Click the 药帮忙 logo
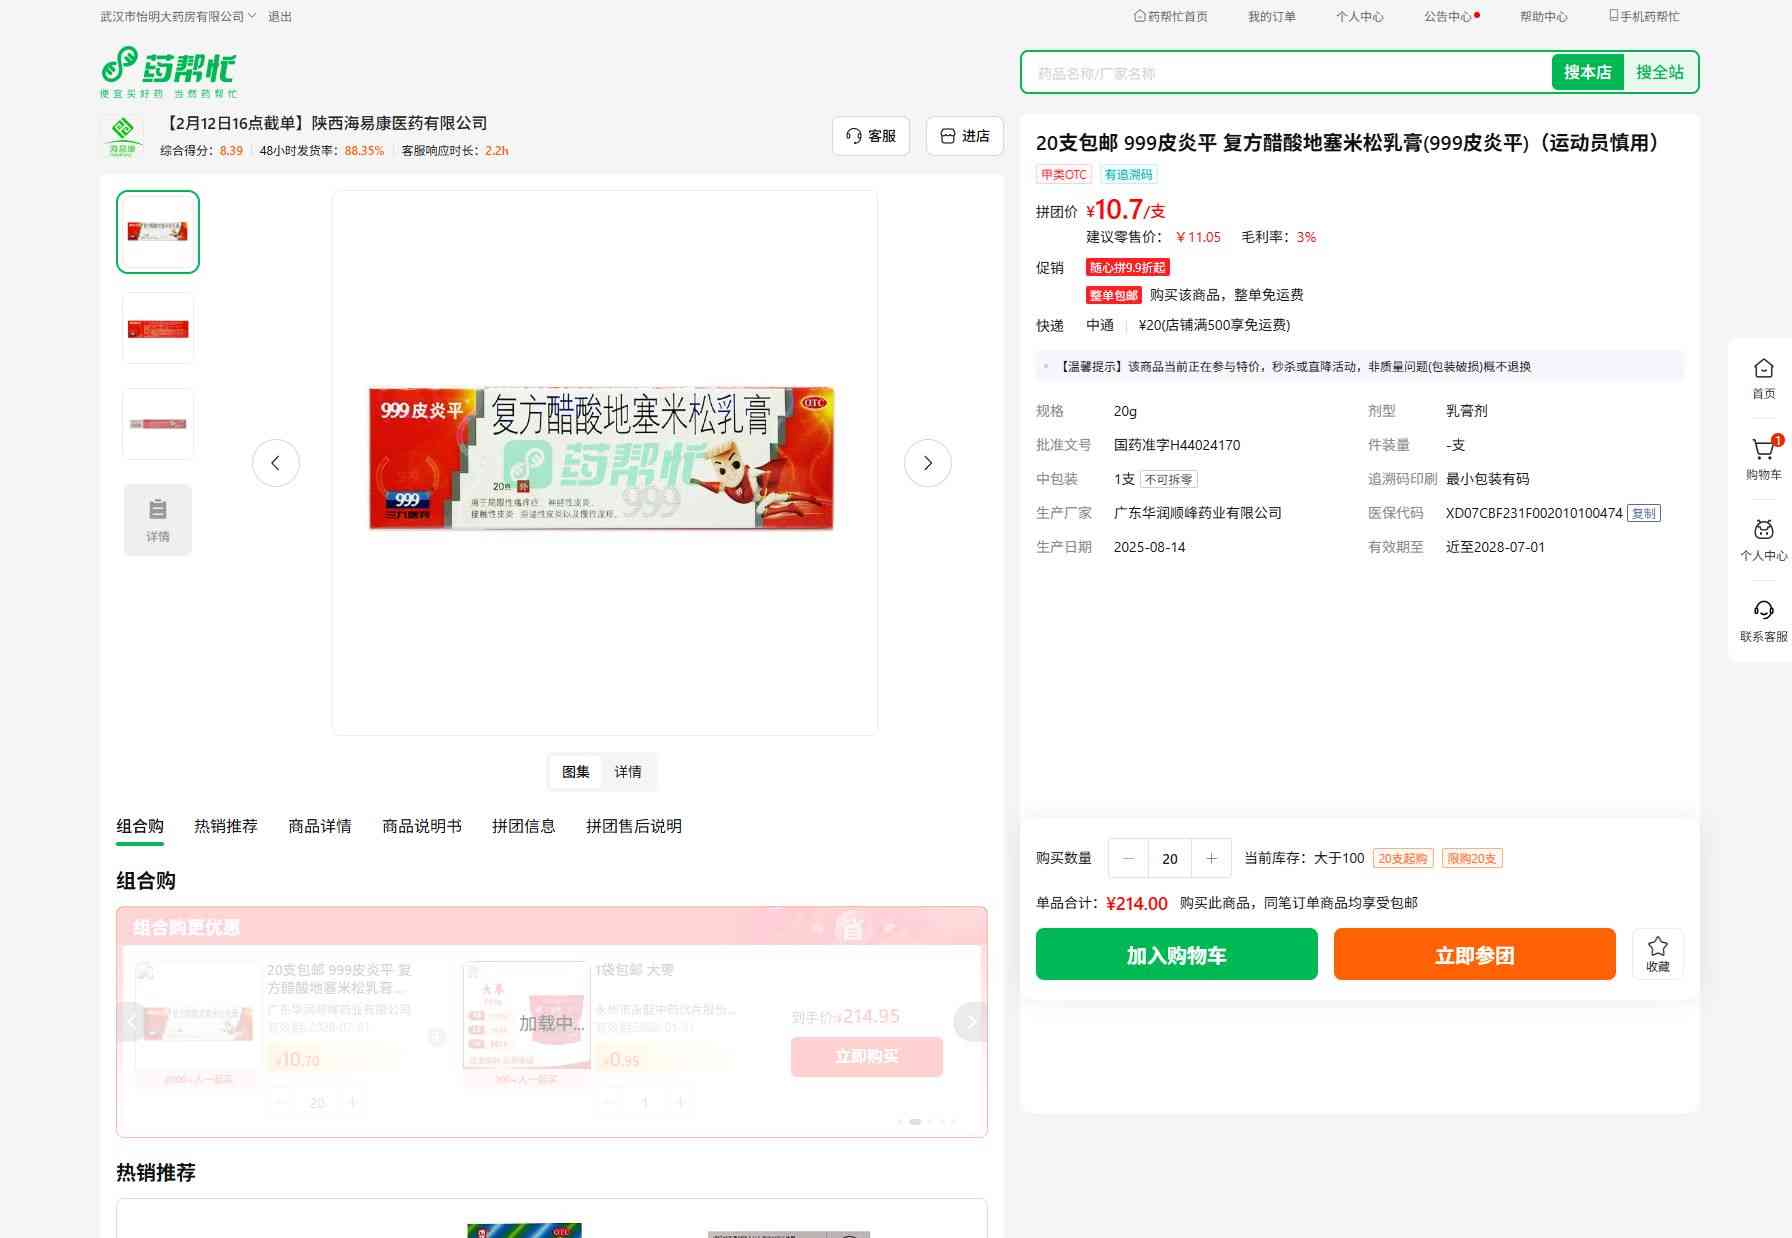The height and width of the screenshot is (1238, 1792). tap(169, 71)
